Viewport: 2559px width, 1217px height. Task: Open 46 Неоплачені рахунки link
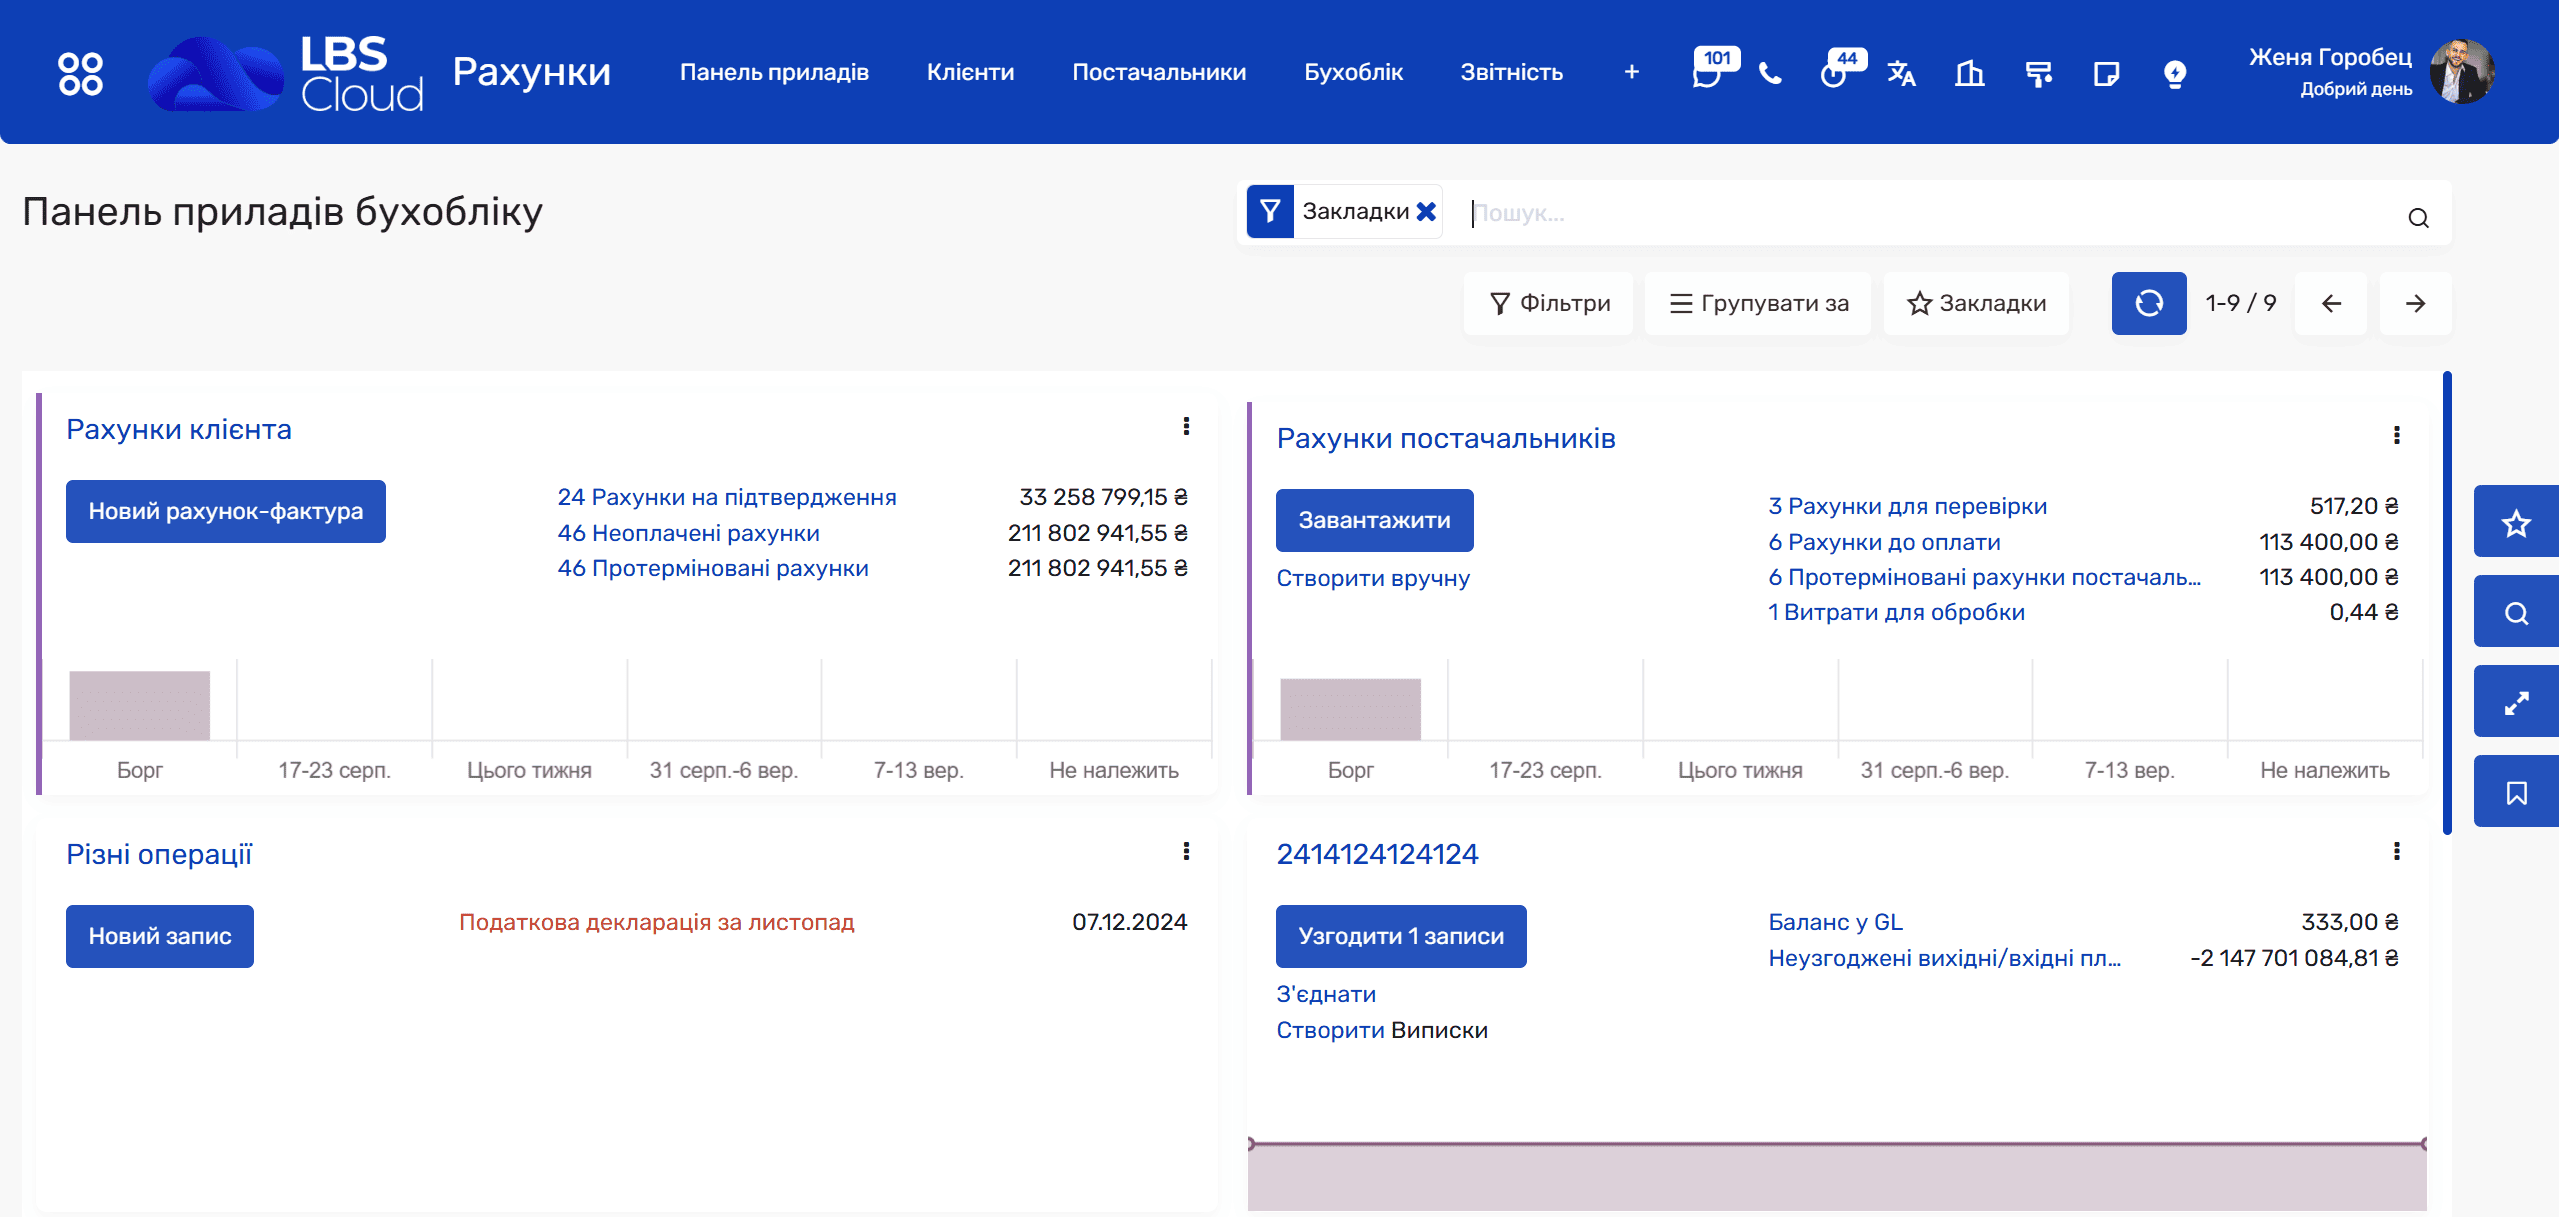click(689, 533)
